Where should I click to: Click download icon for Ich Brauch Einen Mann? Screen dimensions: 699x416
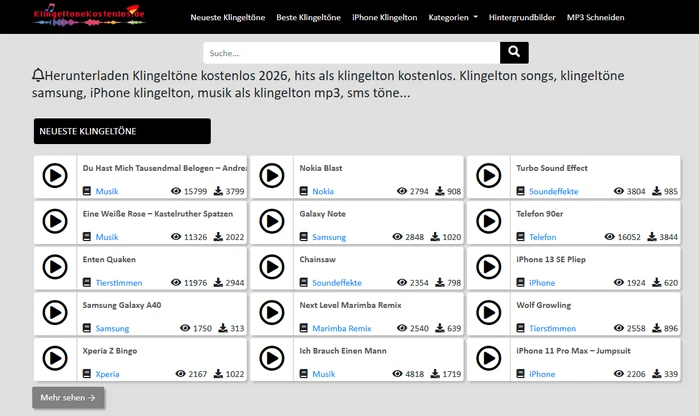tap(435, 374)
